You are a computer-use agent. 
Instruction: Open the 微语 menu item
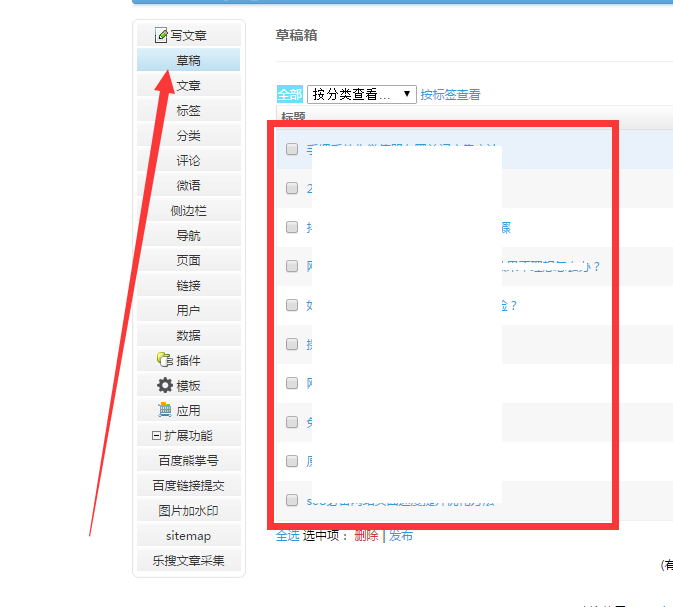tap(188, 185)
